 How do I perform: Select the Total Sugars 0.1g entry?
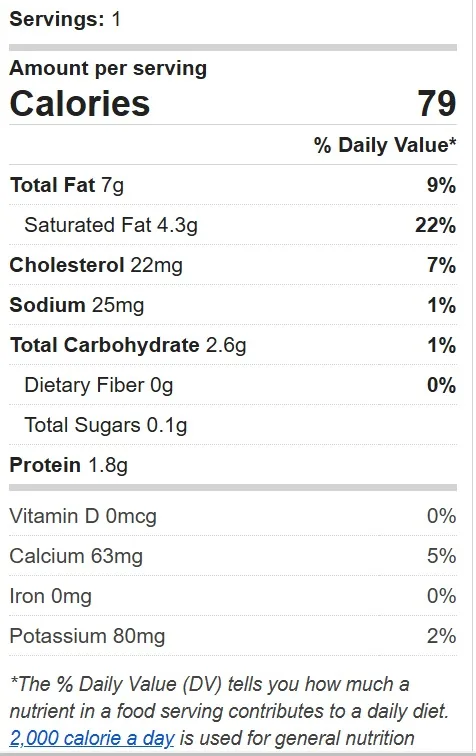[x=233, y=425]
